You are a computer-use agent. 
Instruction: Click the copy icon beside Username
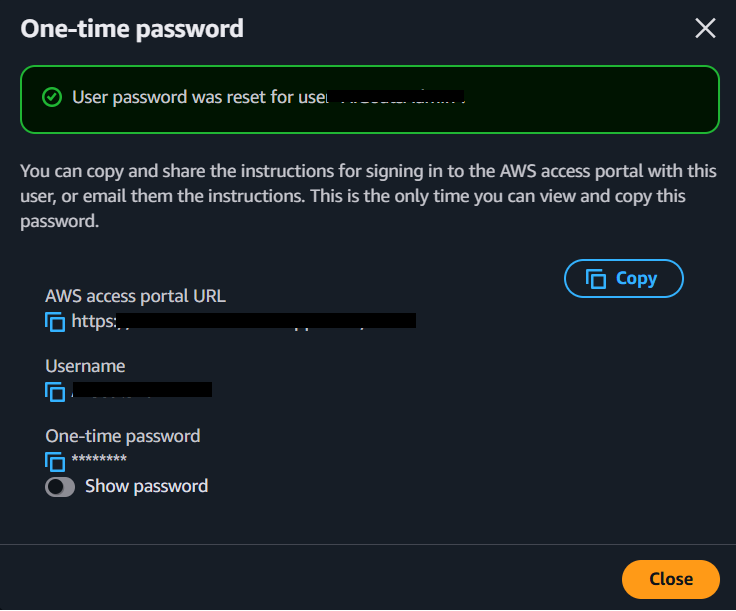(55, 391)
